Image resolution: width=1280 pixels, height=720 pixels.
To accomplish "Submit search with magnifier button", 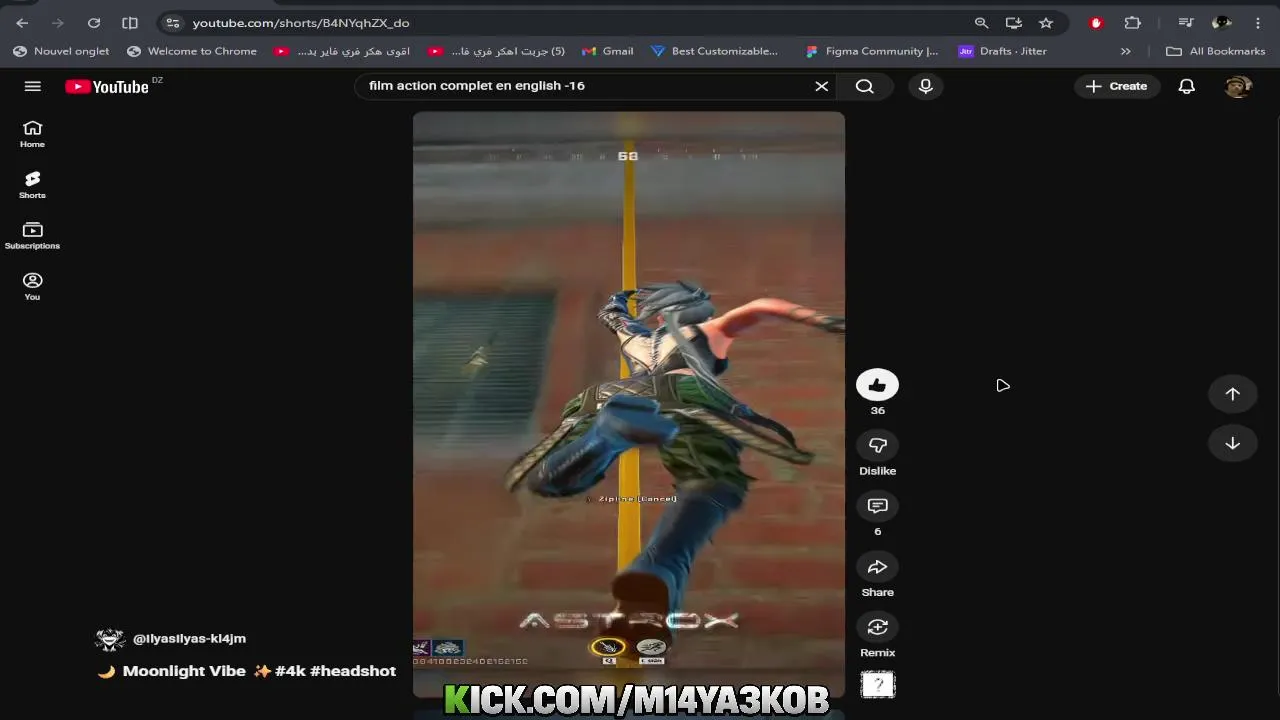I will tap(865, 86).
